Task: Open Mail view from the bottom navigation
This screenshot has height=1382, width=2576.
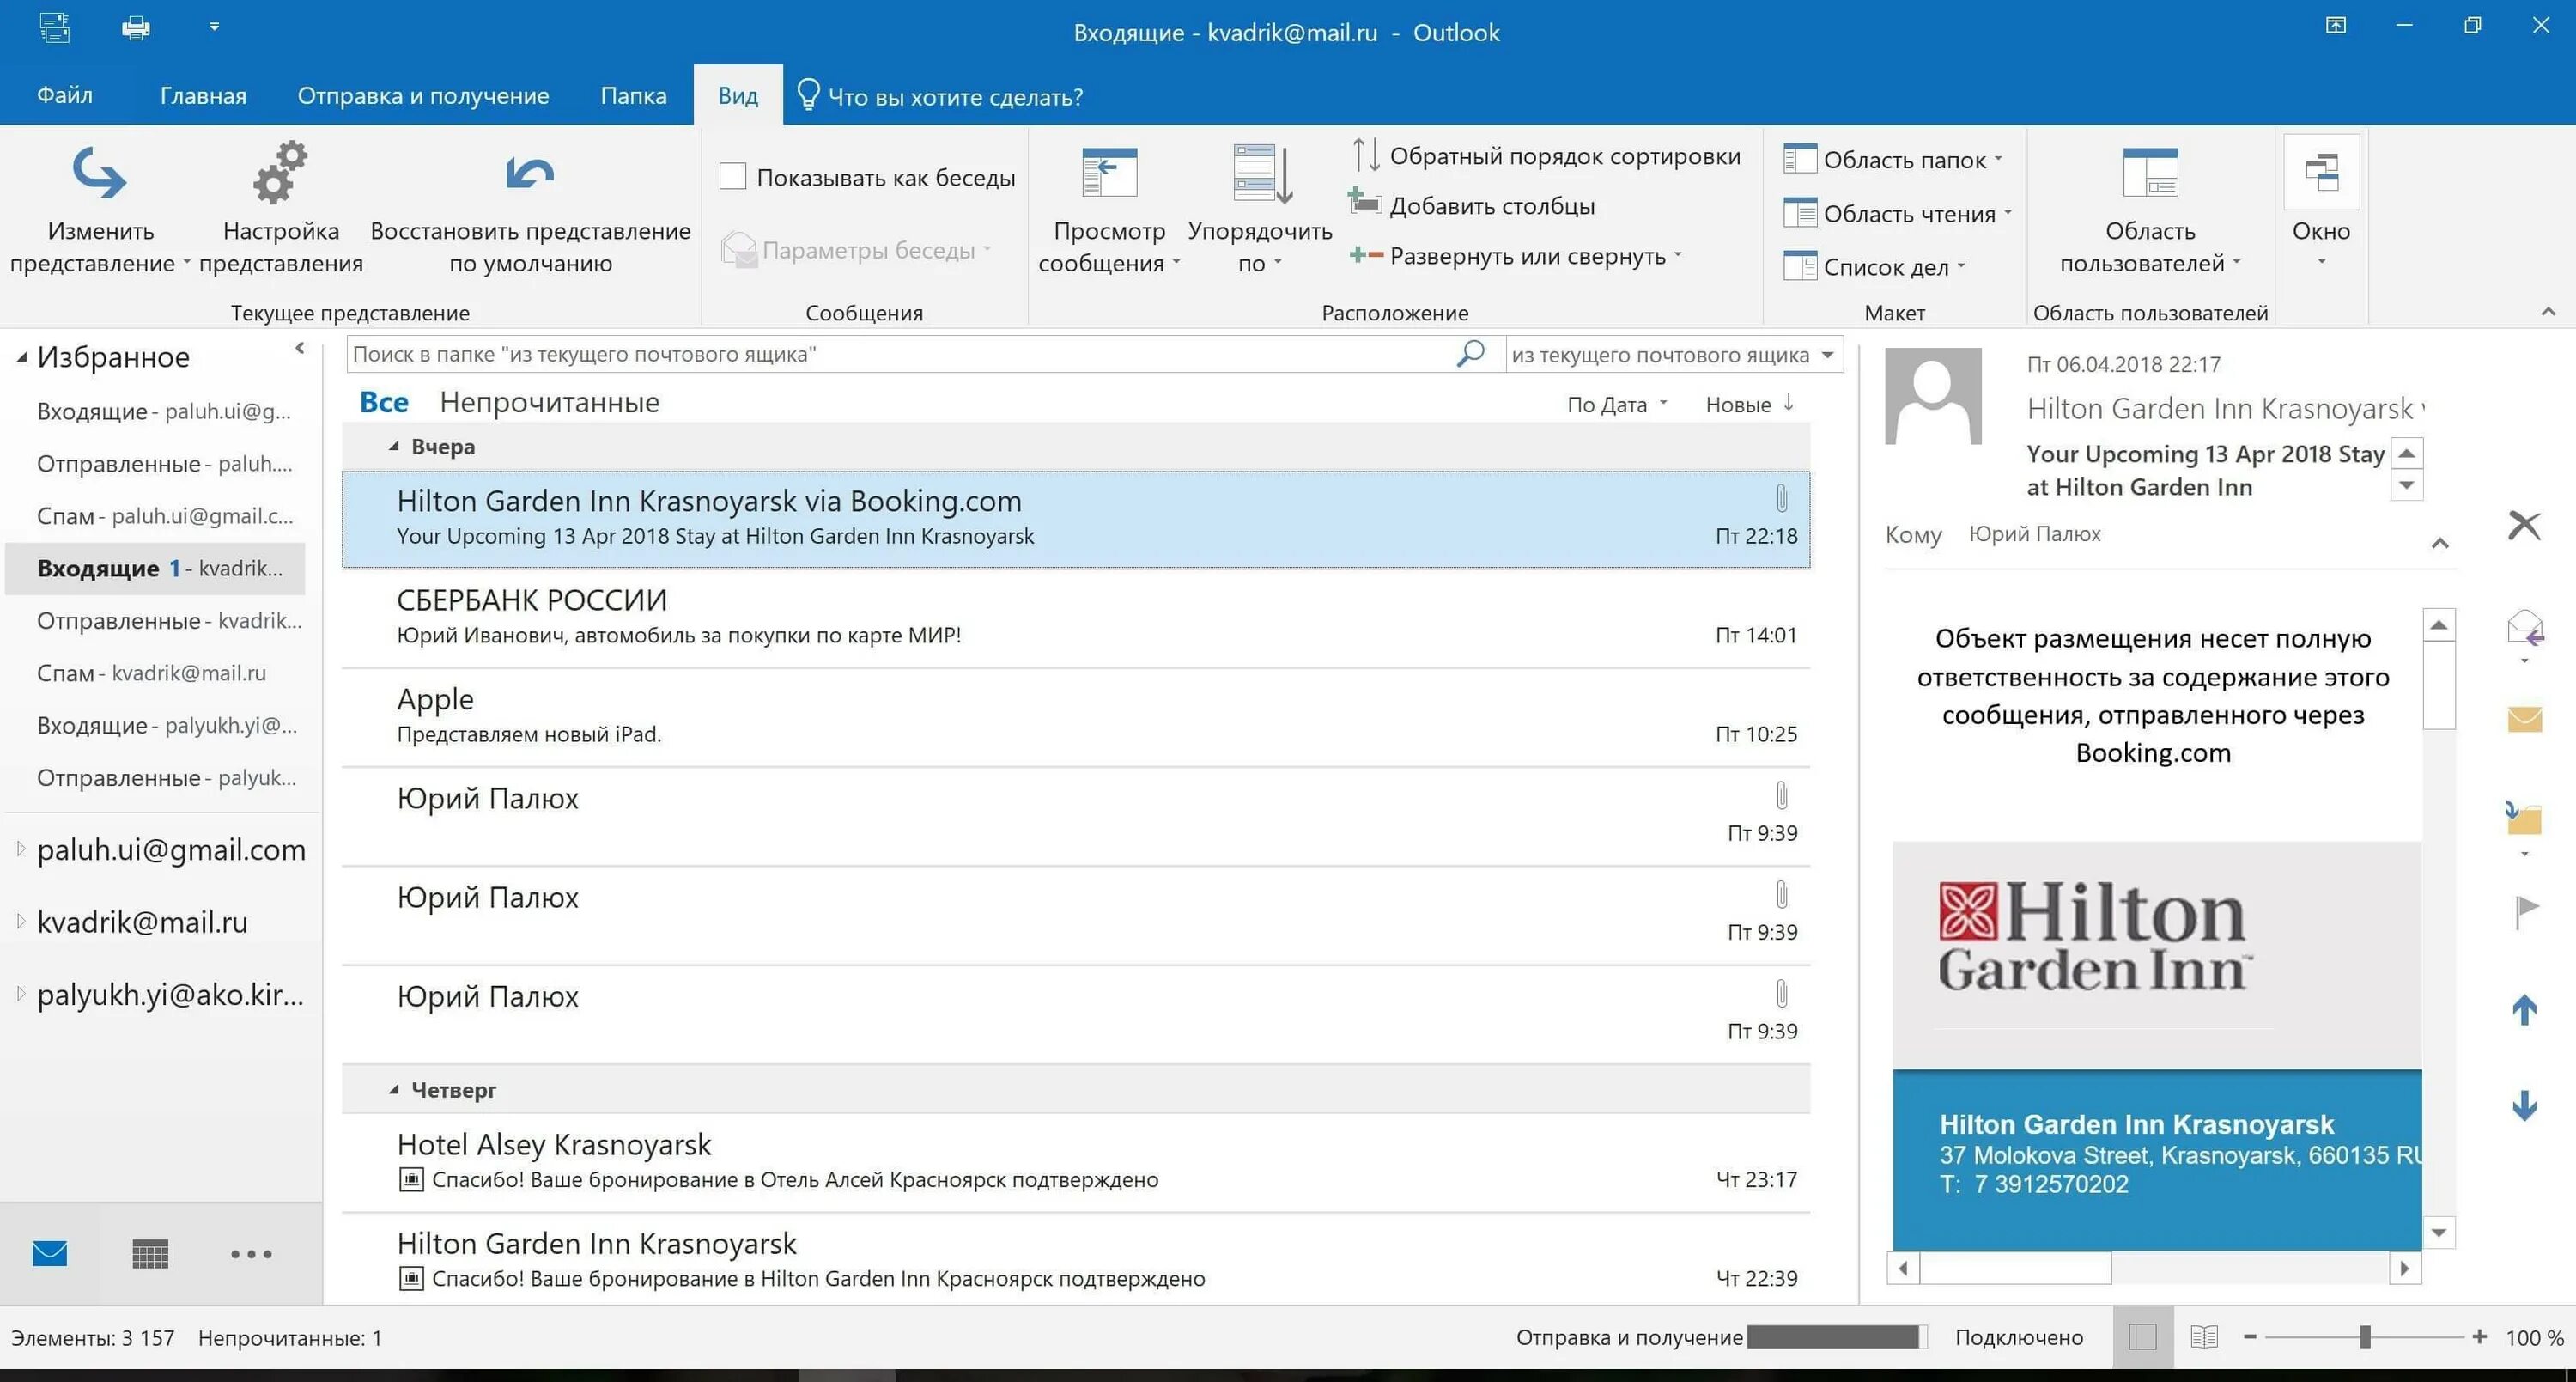Action: click(49, 1254)
